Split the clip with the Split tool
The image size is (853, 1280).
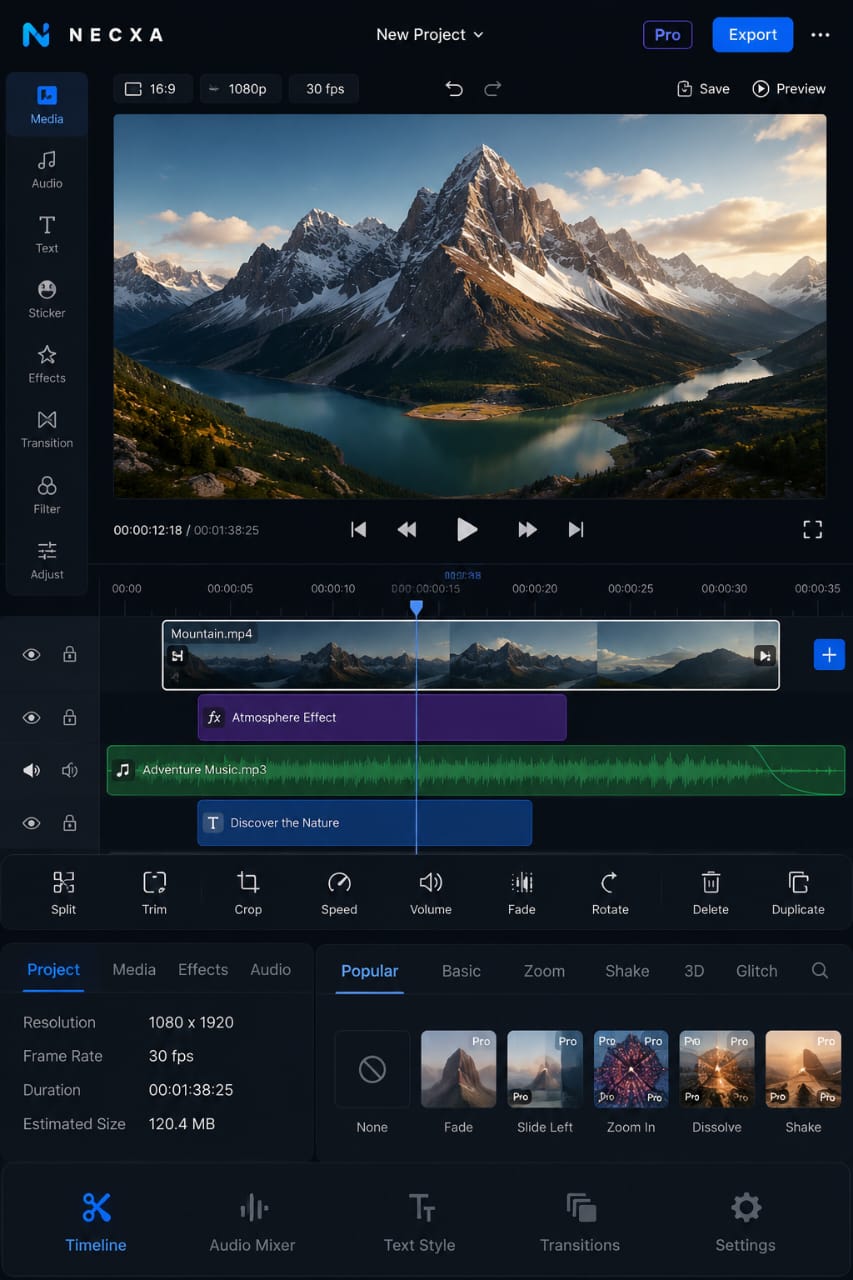click(63, 893)
